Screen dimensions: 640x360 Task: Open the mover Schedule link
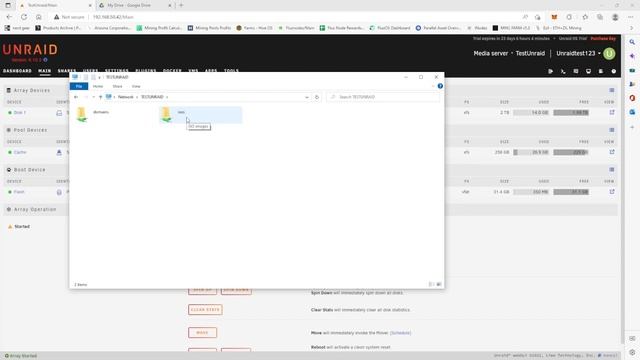tap(400, 333)
